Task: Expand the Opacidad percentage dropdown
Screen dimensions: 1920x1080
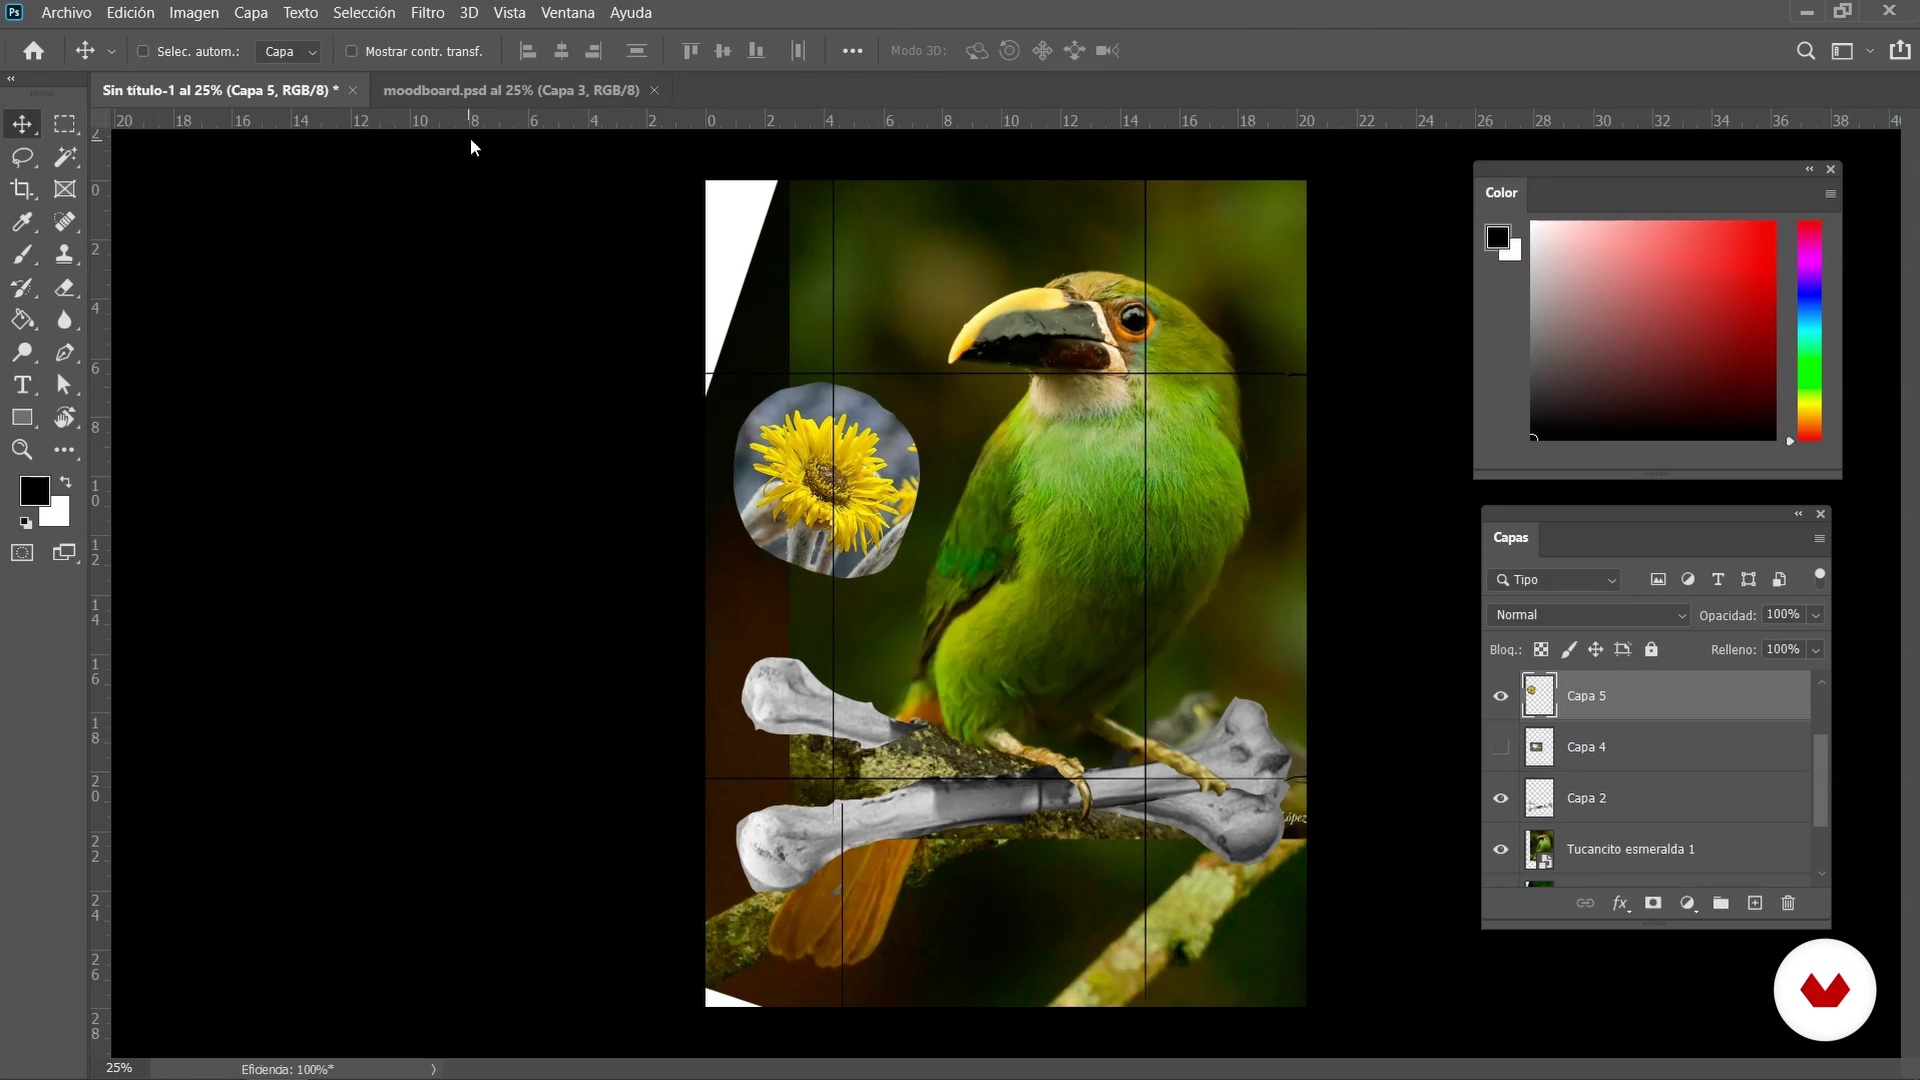Action: click(x=1816, y=615)
